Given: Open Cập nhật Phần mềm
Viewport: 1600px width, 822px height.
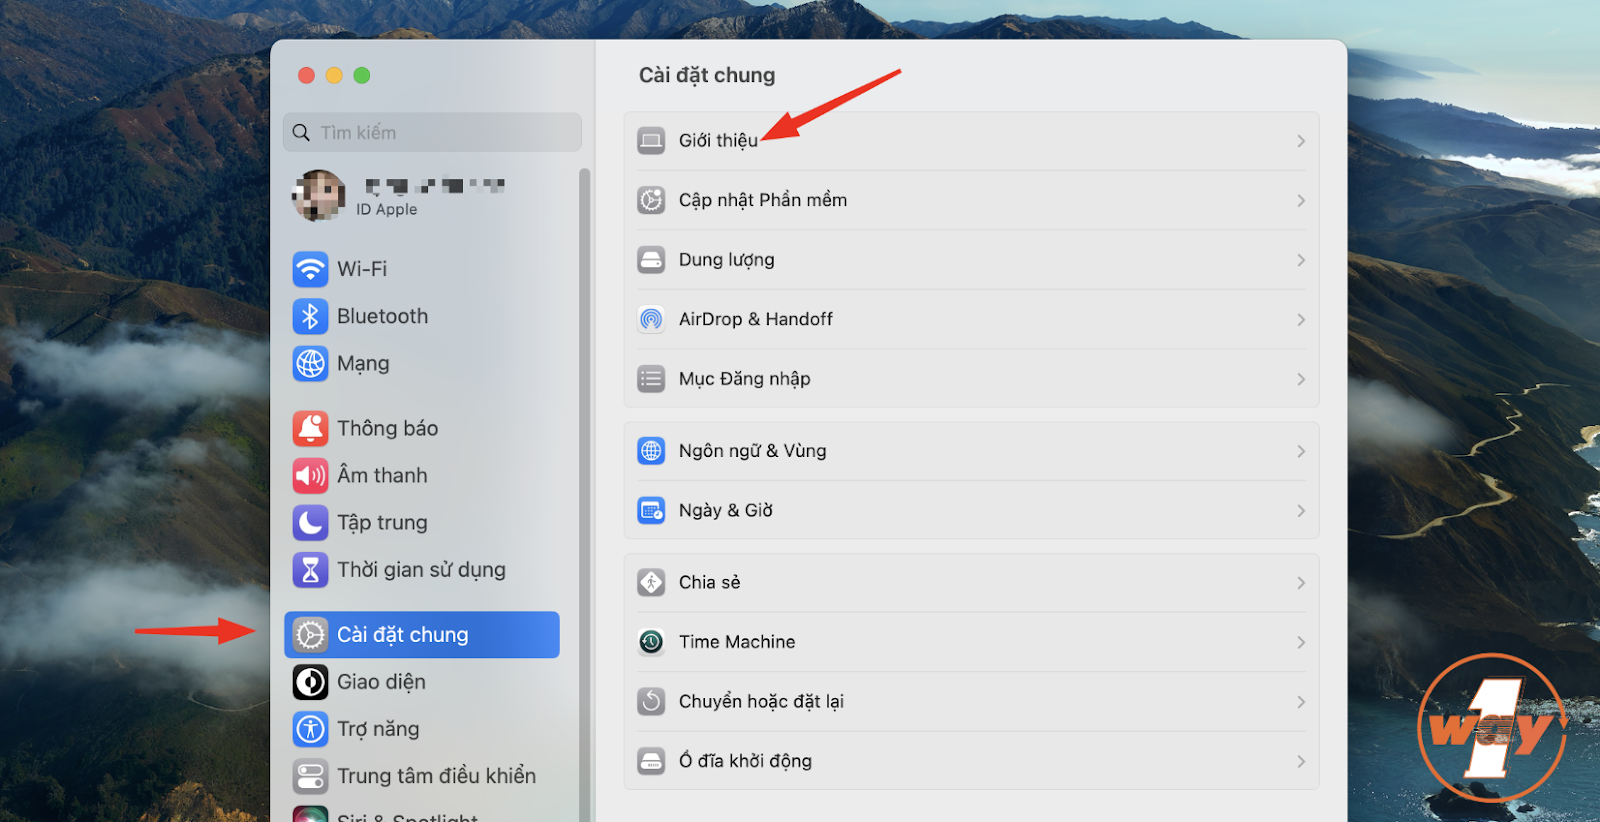Looking at the screenshot, I should [971, 200].
